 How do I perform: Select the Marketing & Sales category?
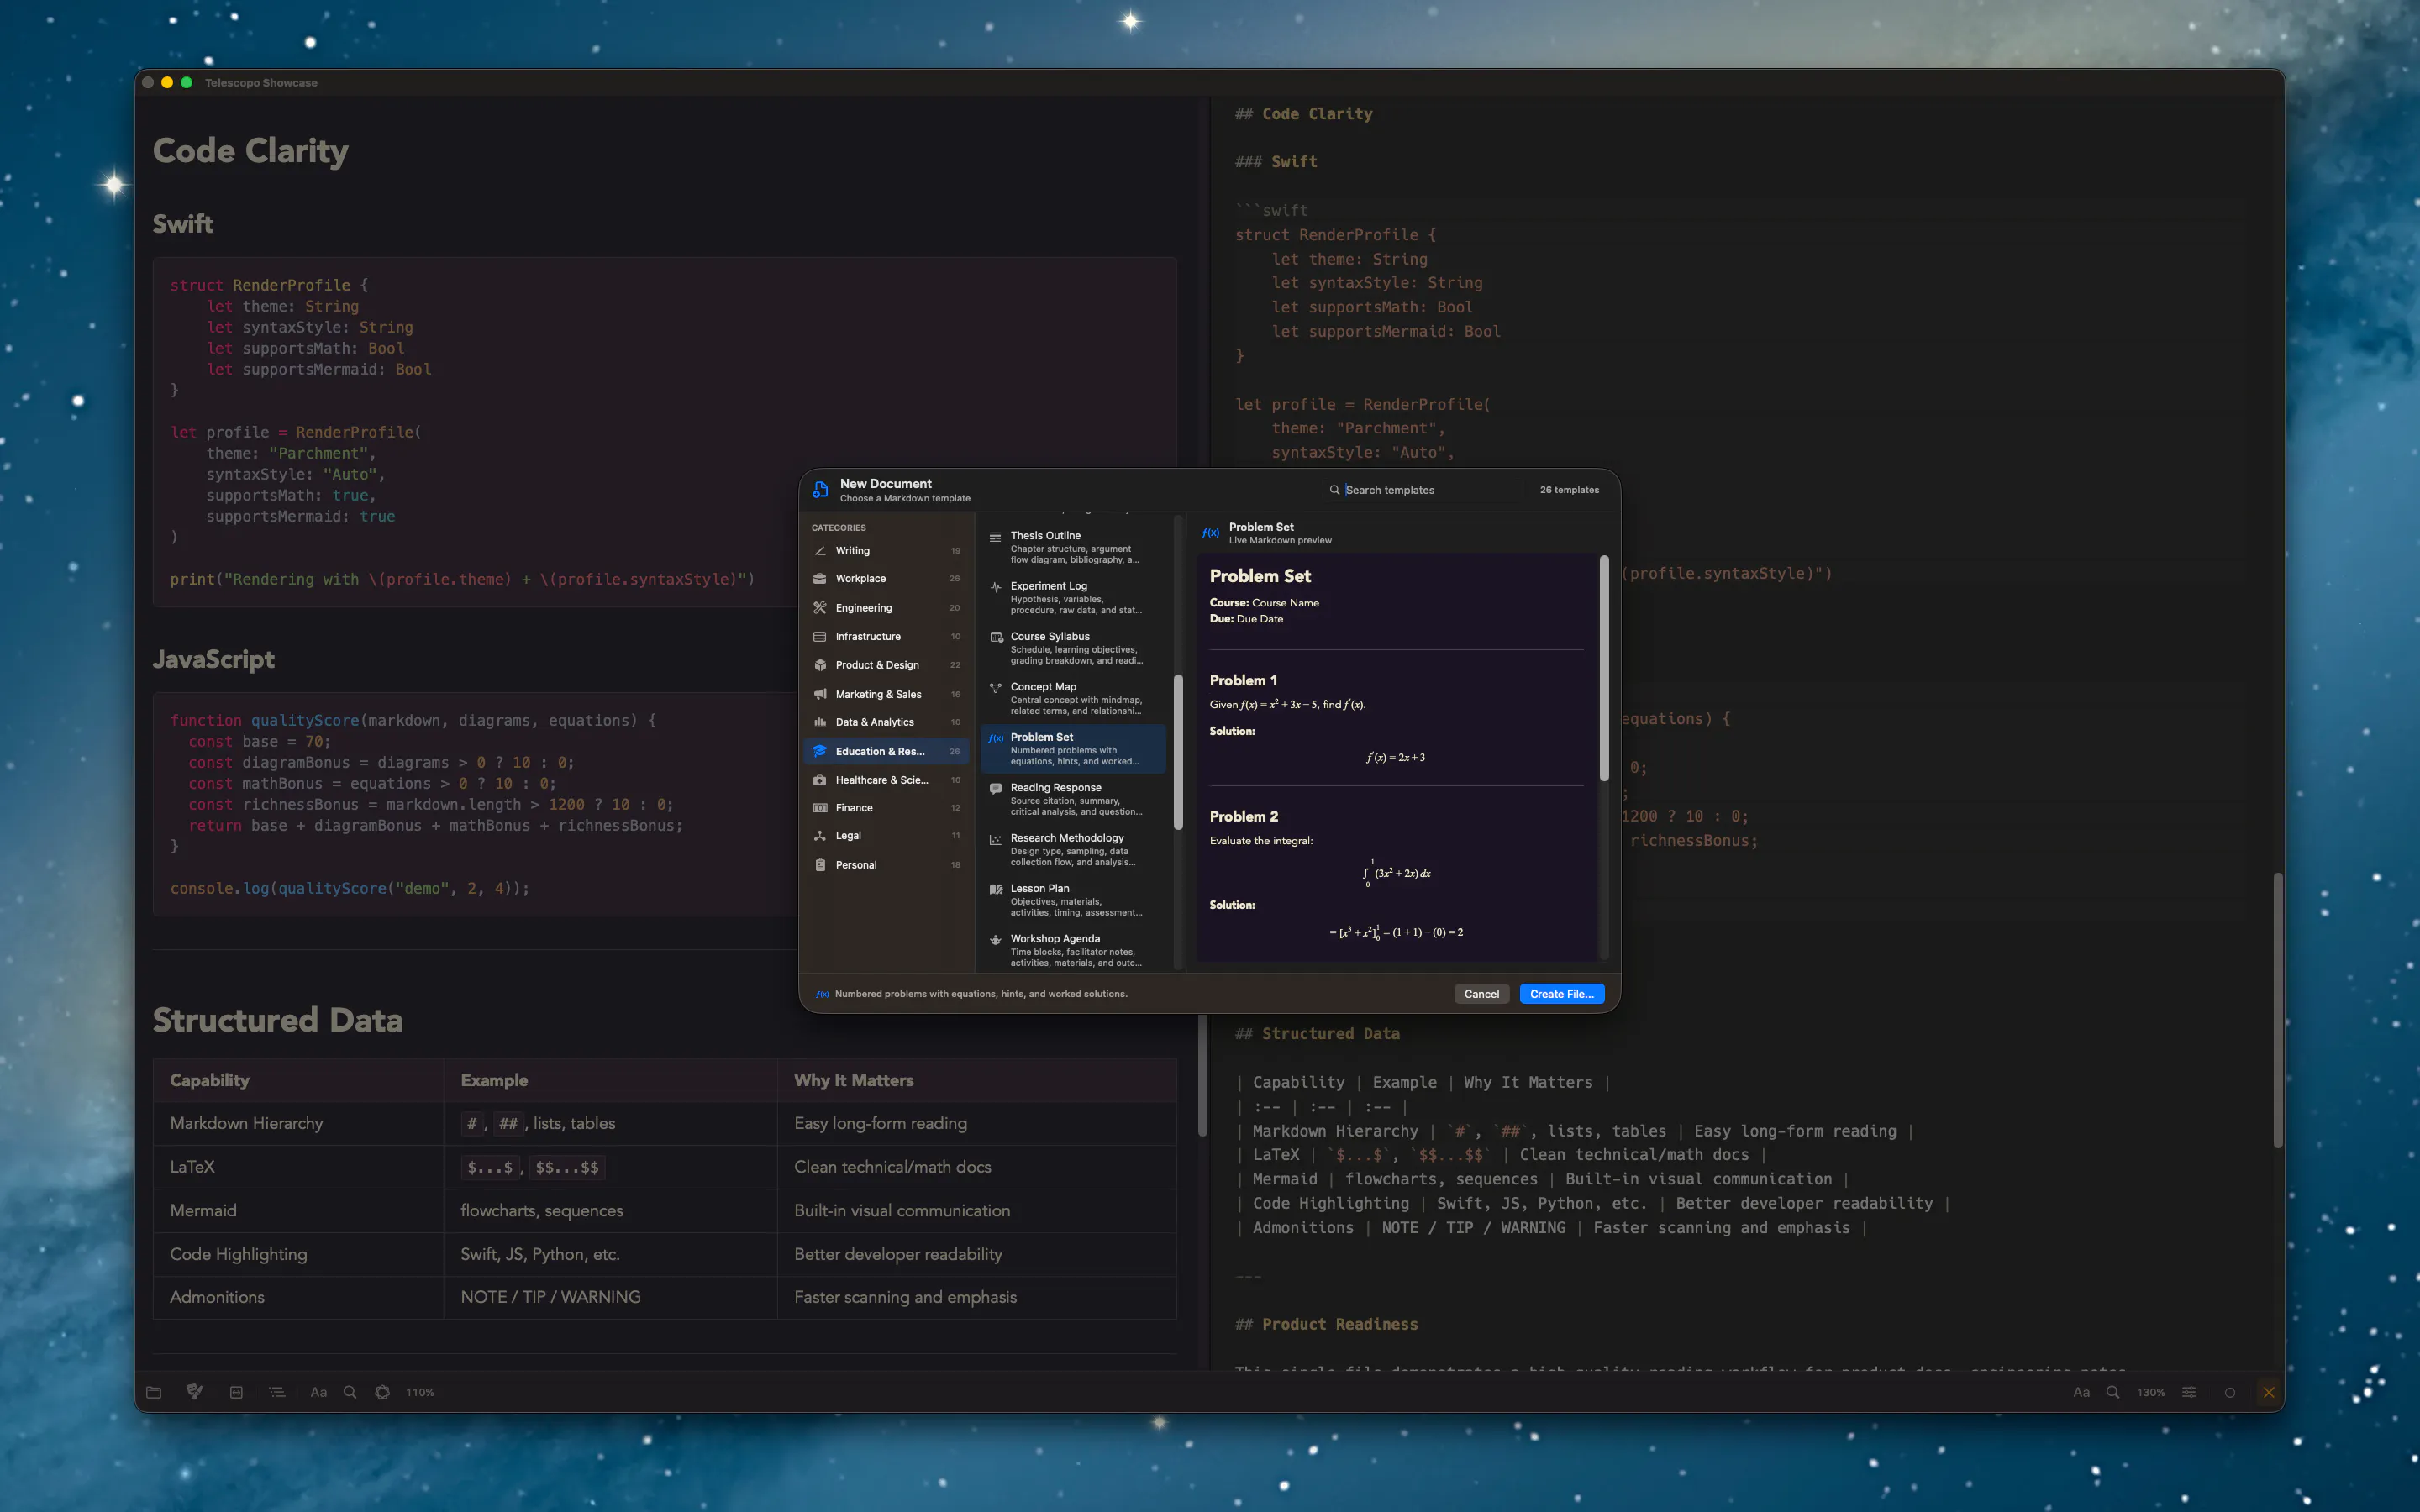(887, 694)
